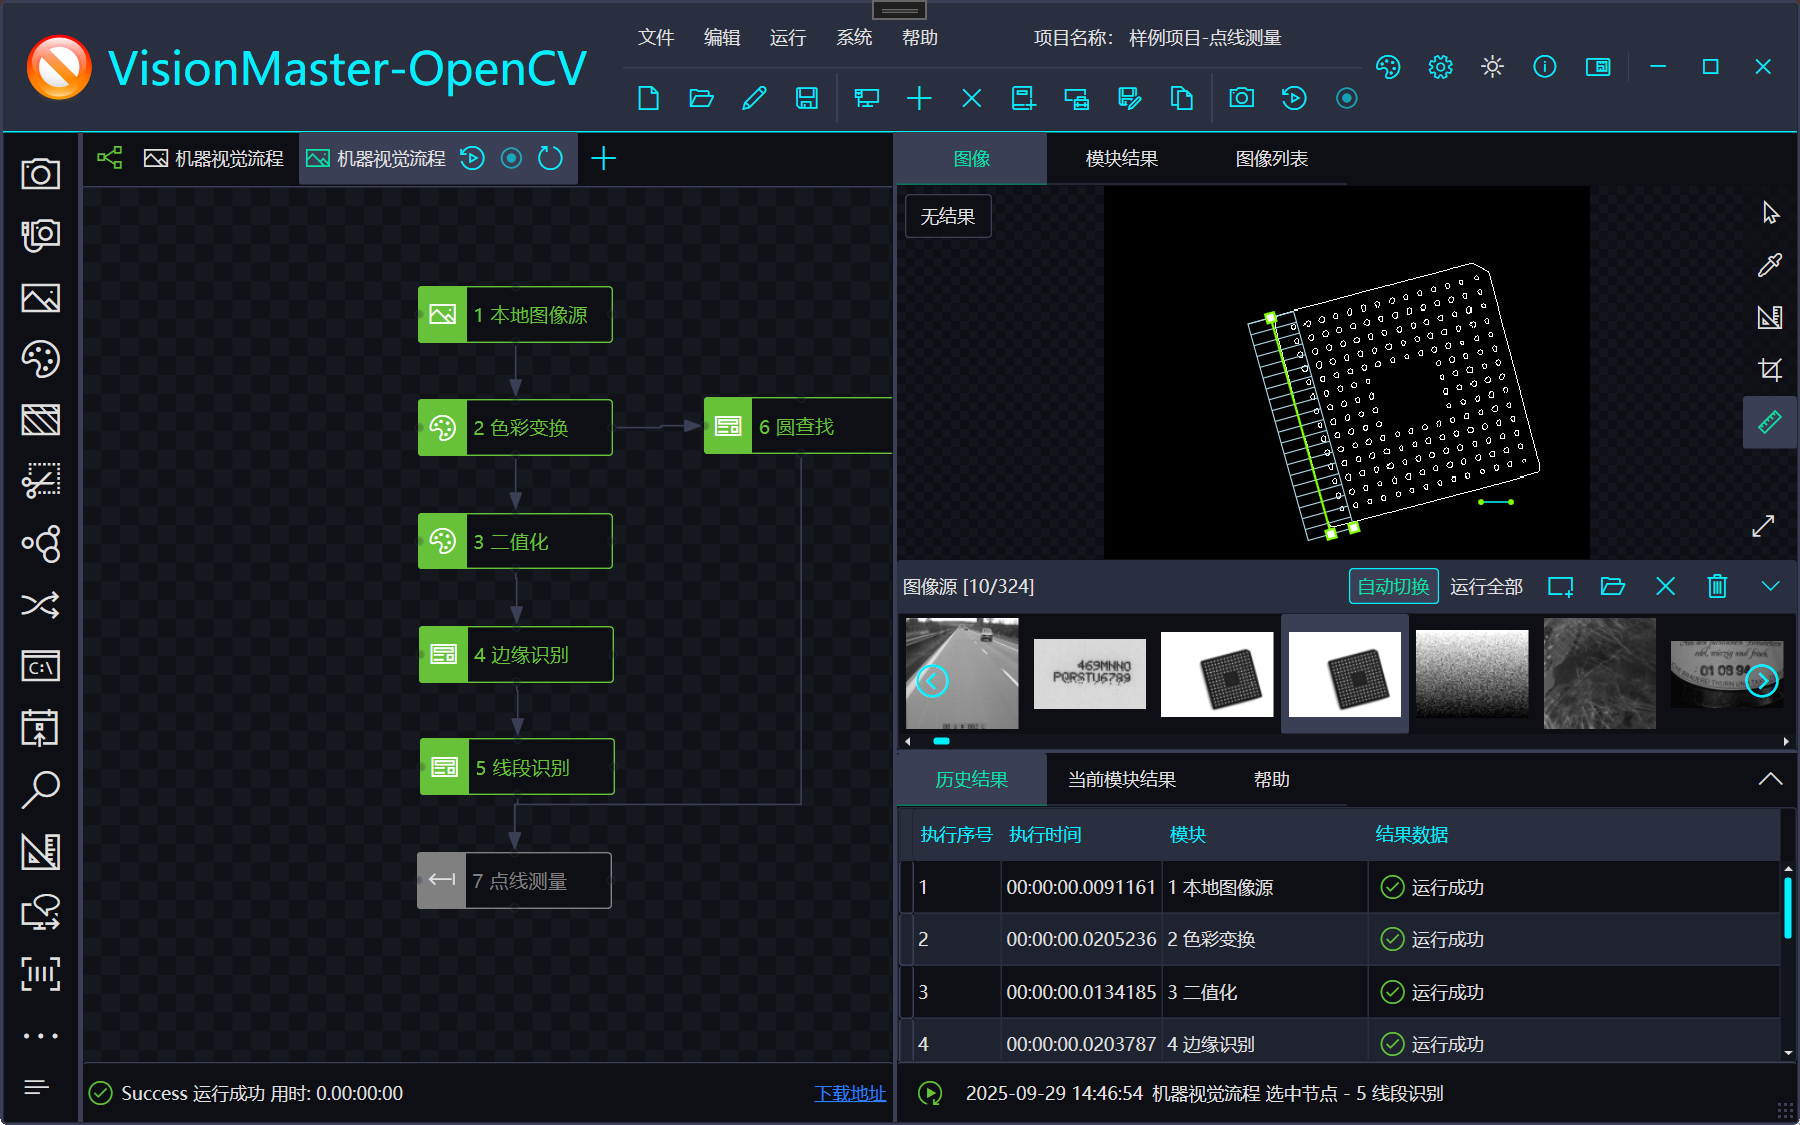The height and width of the screenshot is (1125, 1800).
Task: Click the trash delete image icon
Action: pyautogui.click(x=1717, y=586)
